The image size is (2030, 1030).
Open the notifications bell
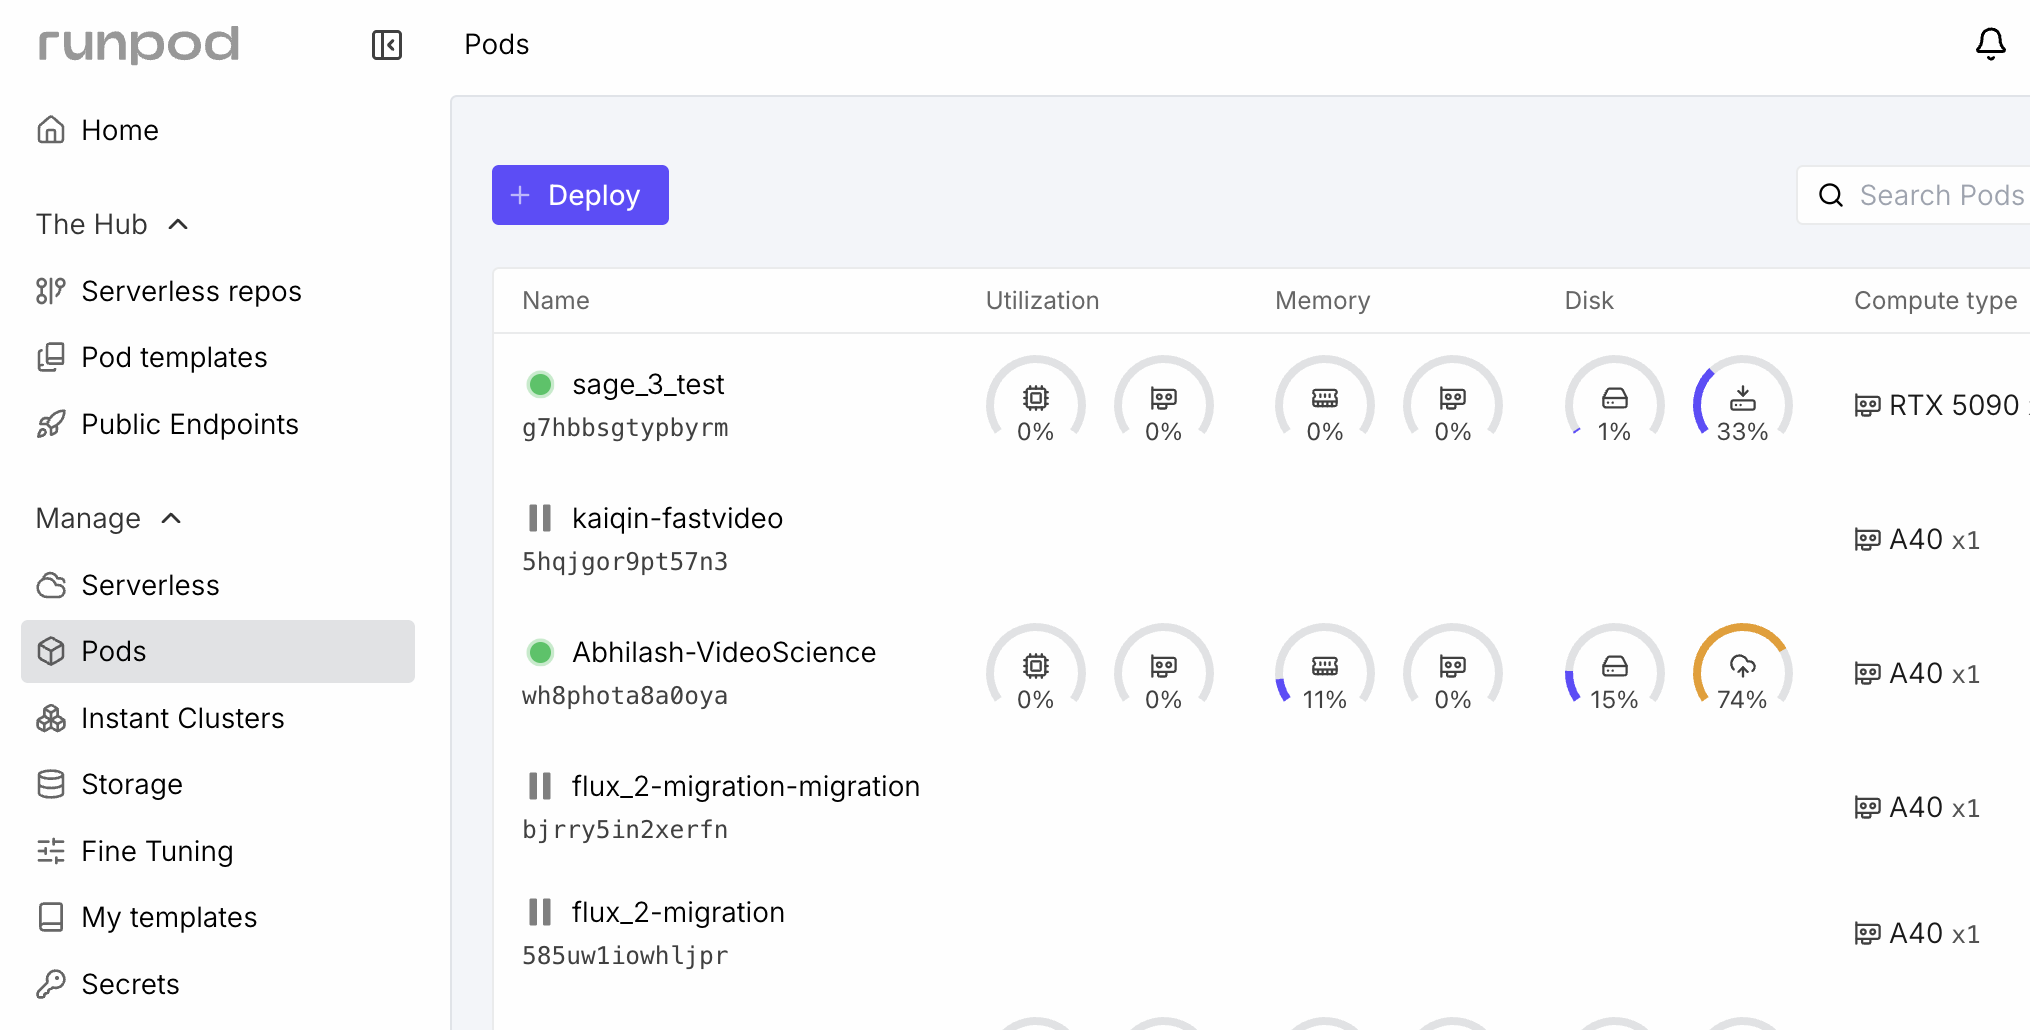pos(1990,44)
